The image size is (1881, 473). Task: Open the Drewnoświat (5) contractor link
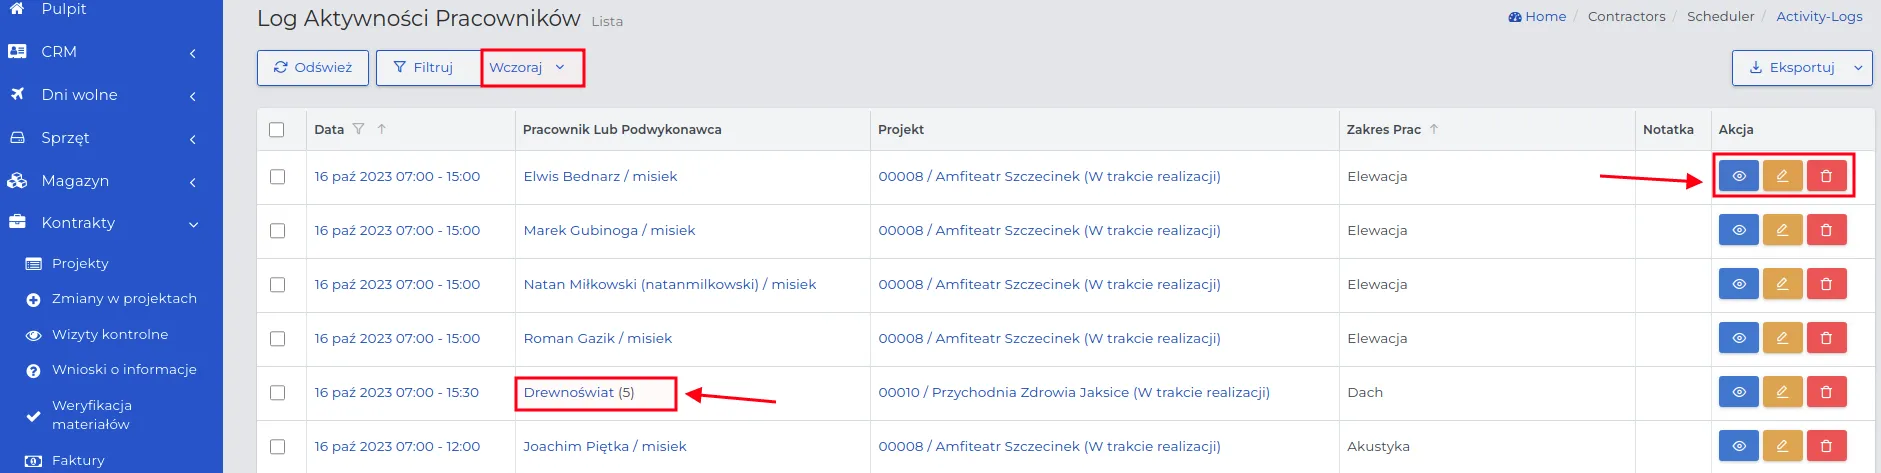click(x=579, y=392)
